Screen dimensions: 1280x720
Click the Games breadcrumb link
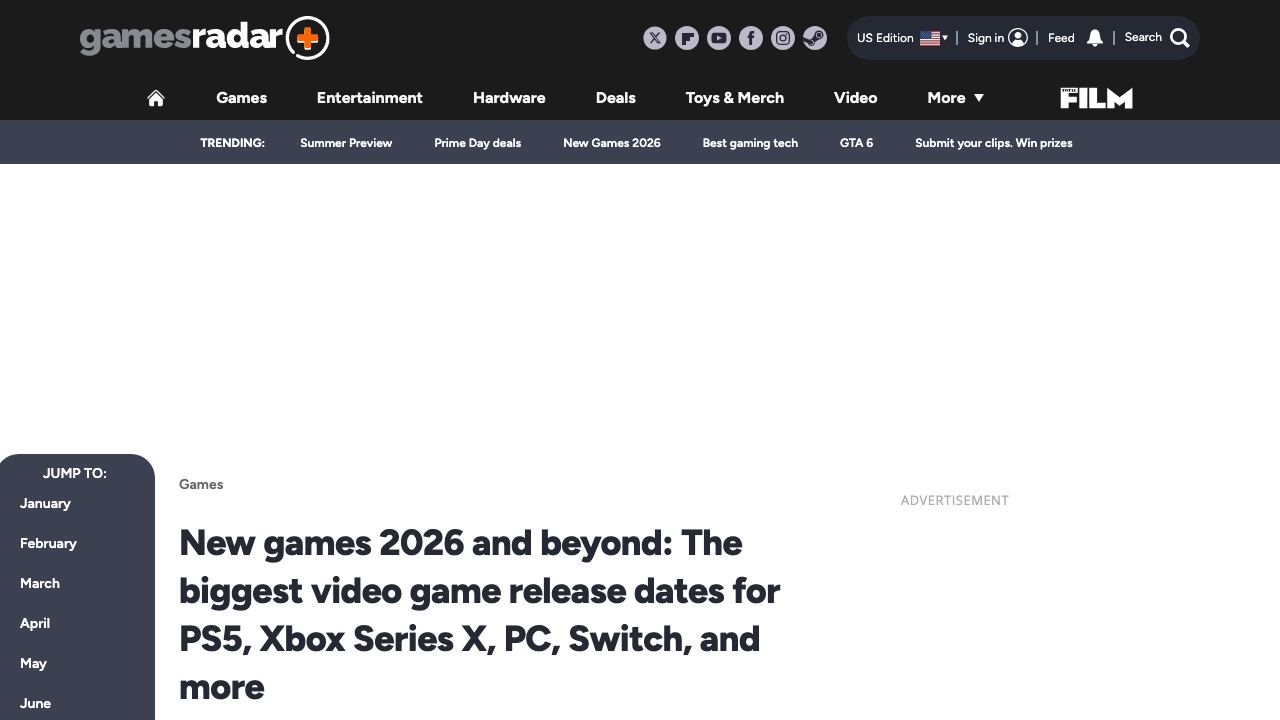[x=201, y=484]
